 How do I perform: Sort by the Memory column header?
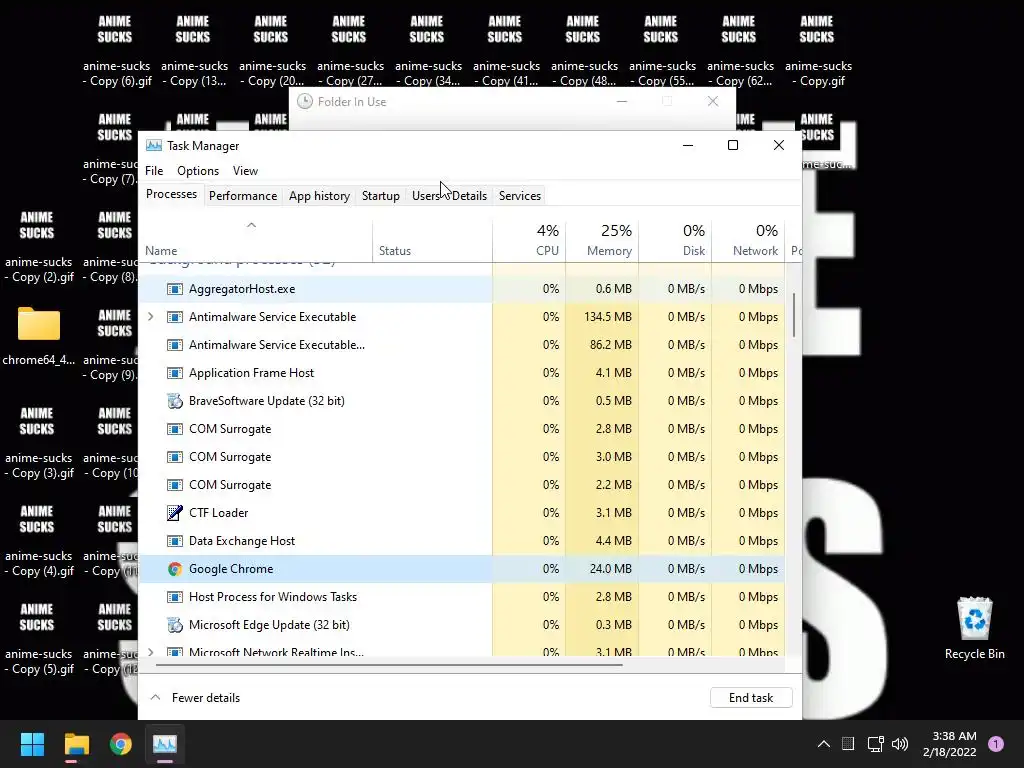pos(602,240)
